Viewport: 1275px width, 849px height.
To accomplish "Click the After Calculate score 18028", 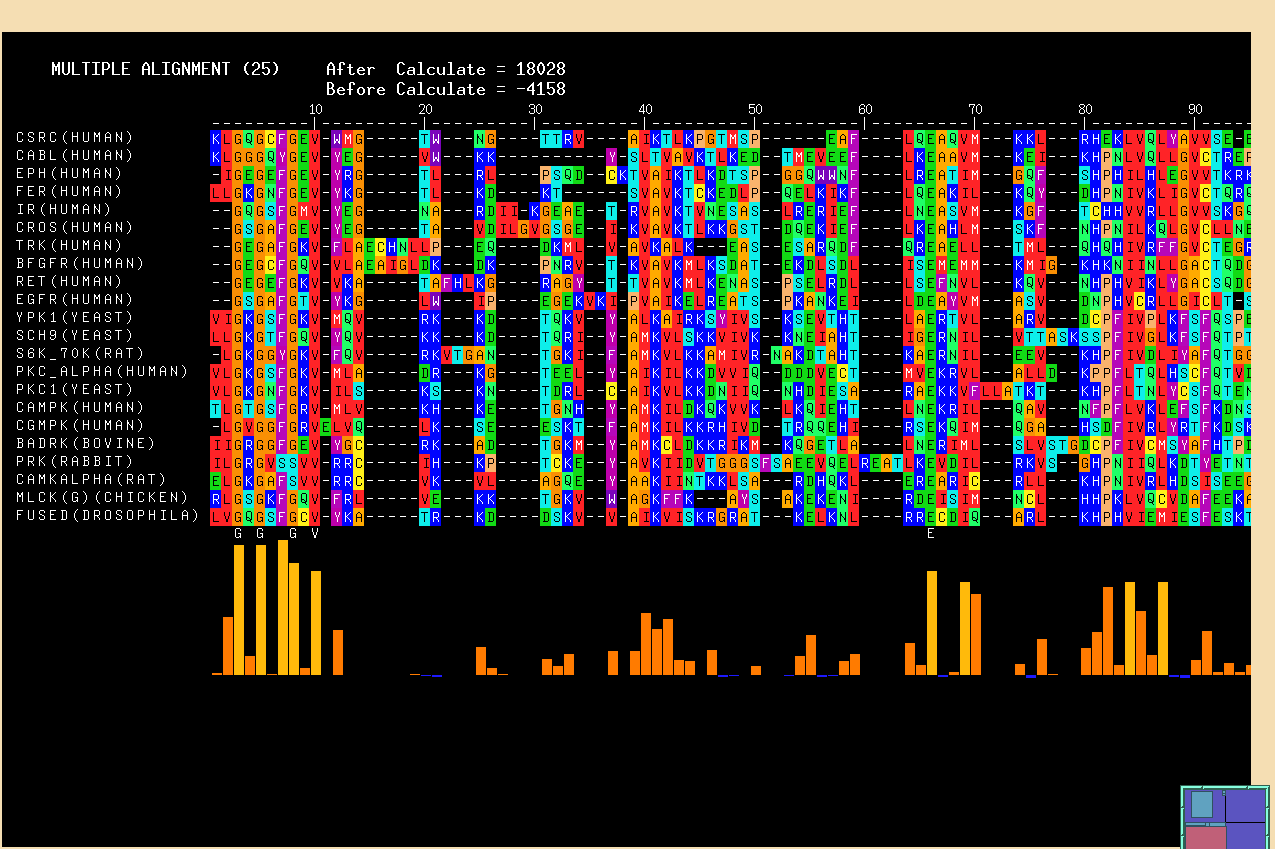I will pyautogui.click(x=540, y=69).
